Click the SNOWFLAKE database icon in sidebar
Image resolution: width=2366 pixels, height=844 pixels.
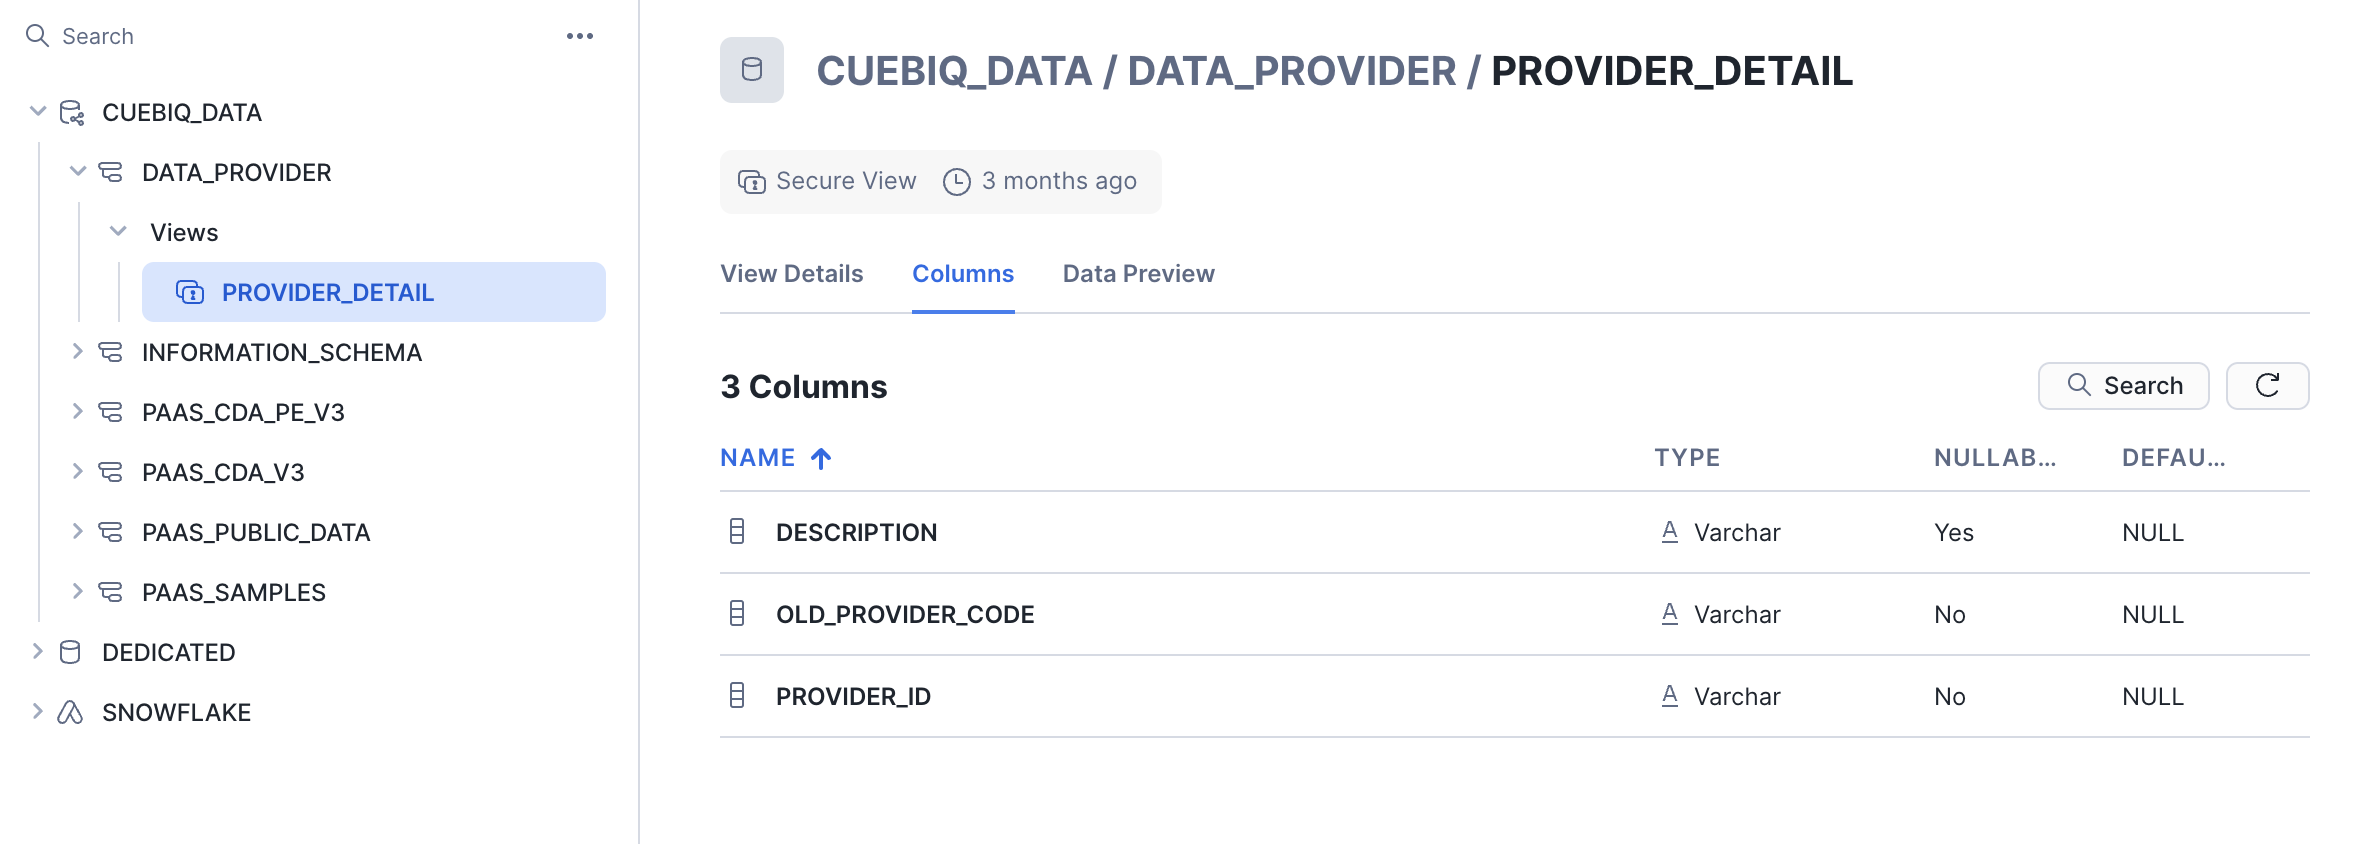(x=70, y=712)
